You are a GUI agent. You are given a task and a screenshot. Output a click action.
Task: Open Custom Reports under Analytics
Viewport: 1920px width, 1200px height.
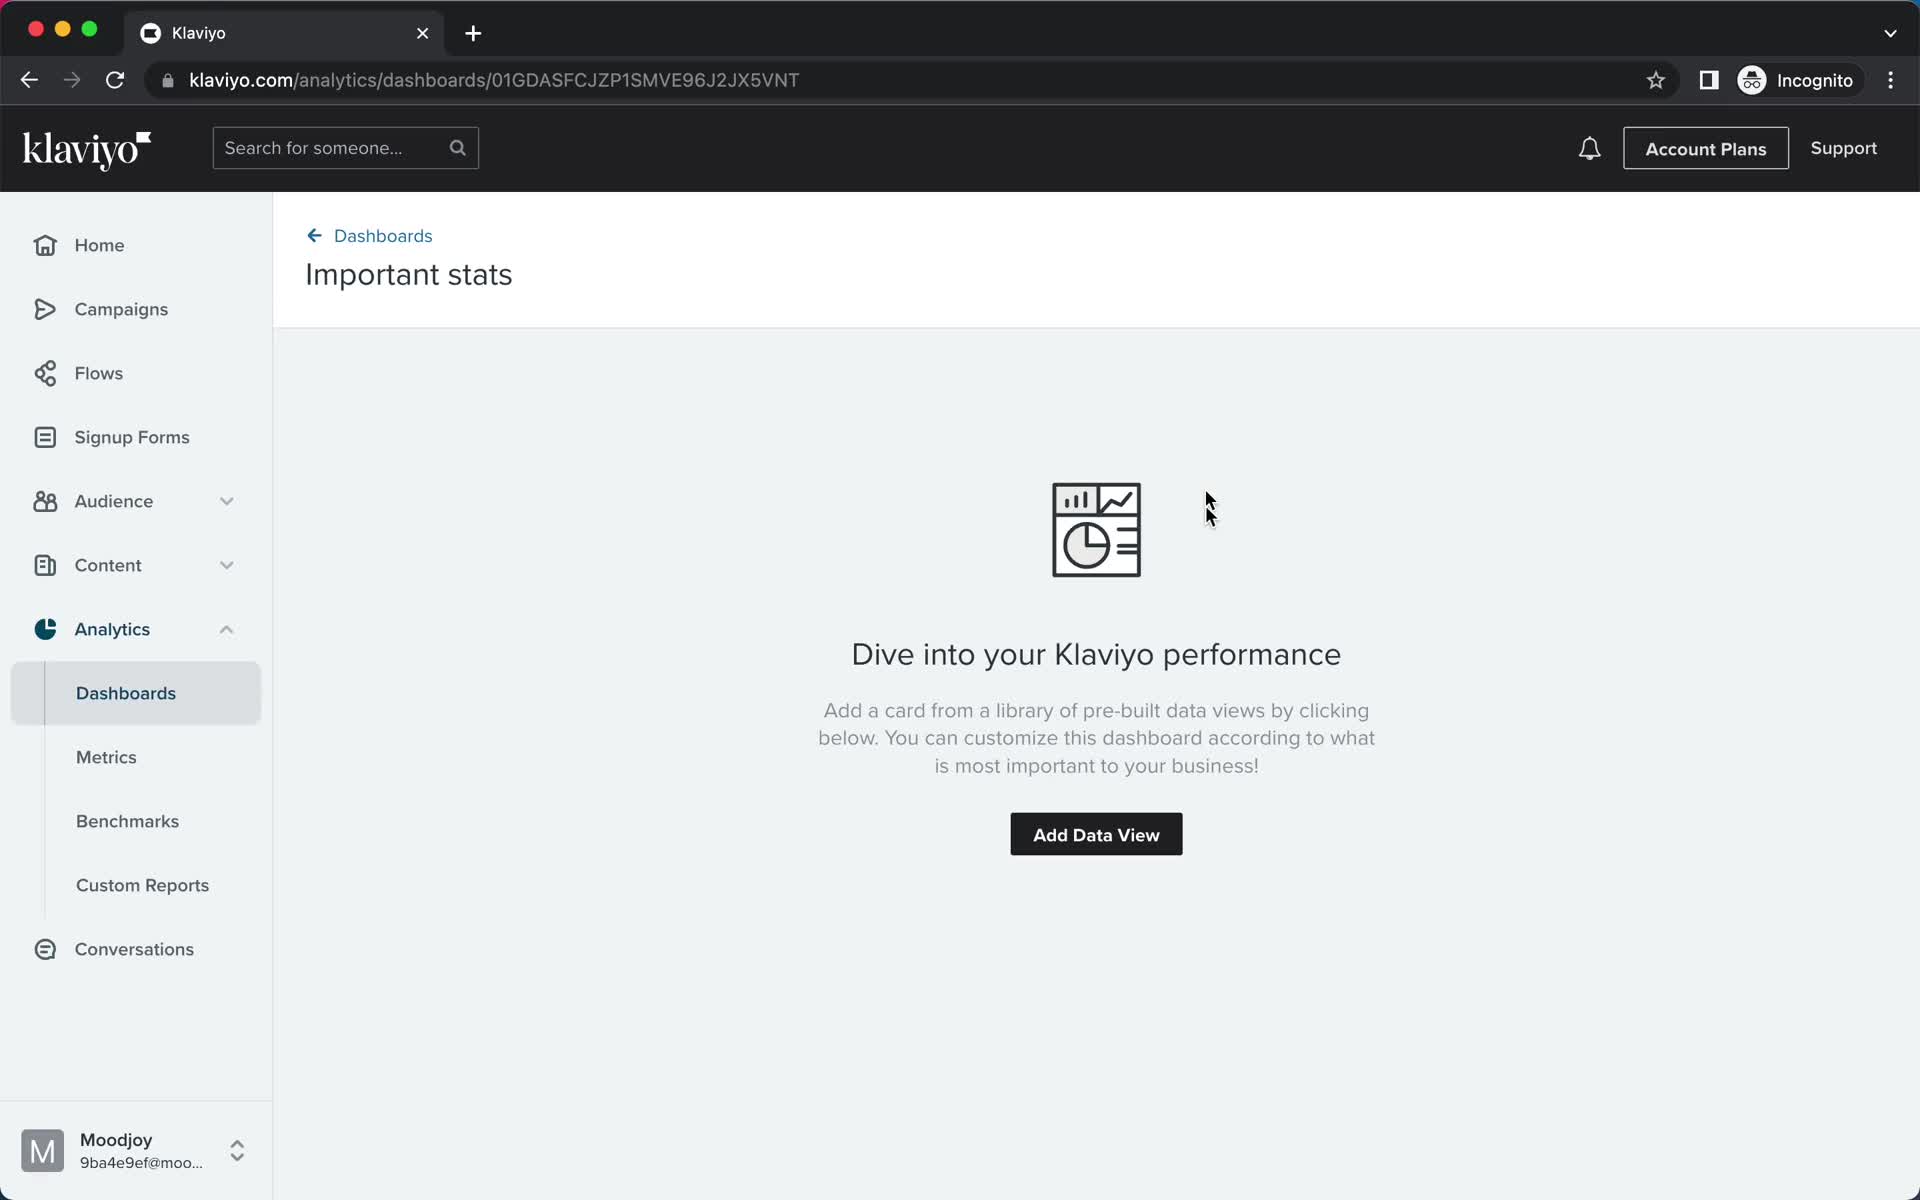tap(142, 885)
